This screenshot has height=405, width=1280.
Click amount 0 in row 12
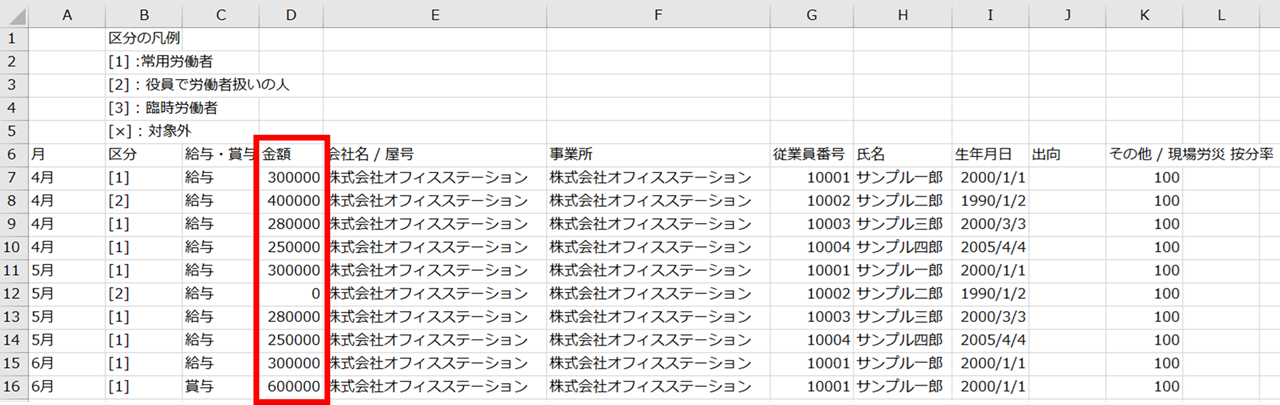click(x=292, y=294)
